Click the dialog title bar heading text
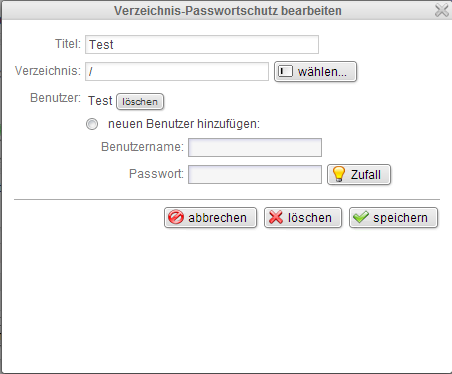The width and height of the screenshot is (452, 374). [x=228, y=11]
